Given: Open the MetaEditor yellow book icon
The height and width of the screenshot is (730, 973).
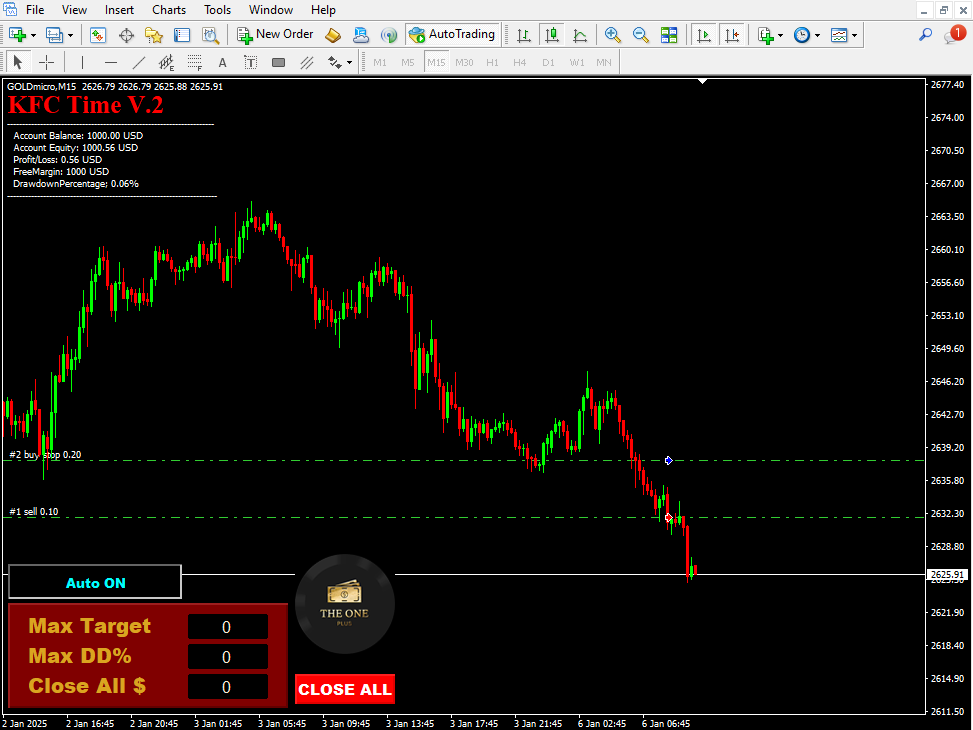Looking at the screenshot, I should 333,35.
